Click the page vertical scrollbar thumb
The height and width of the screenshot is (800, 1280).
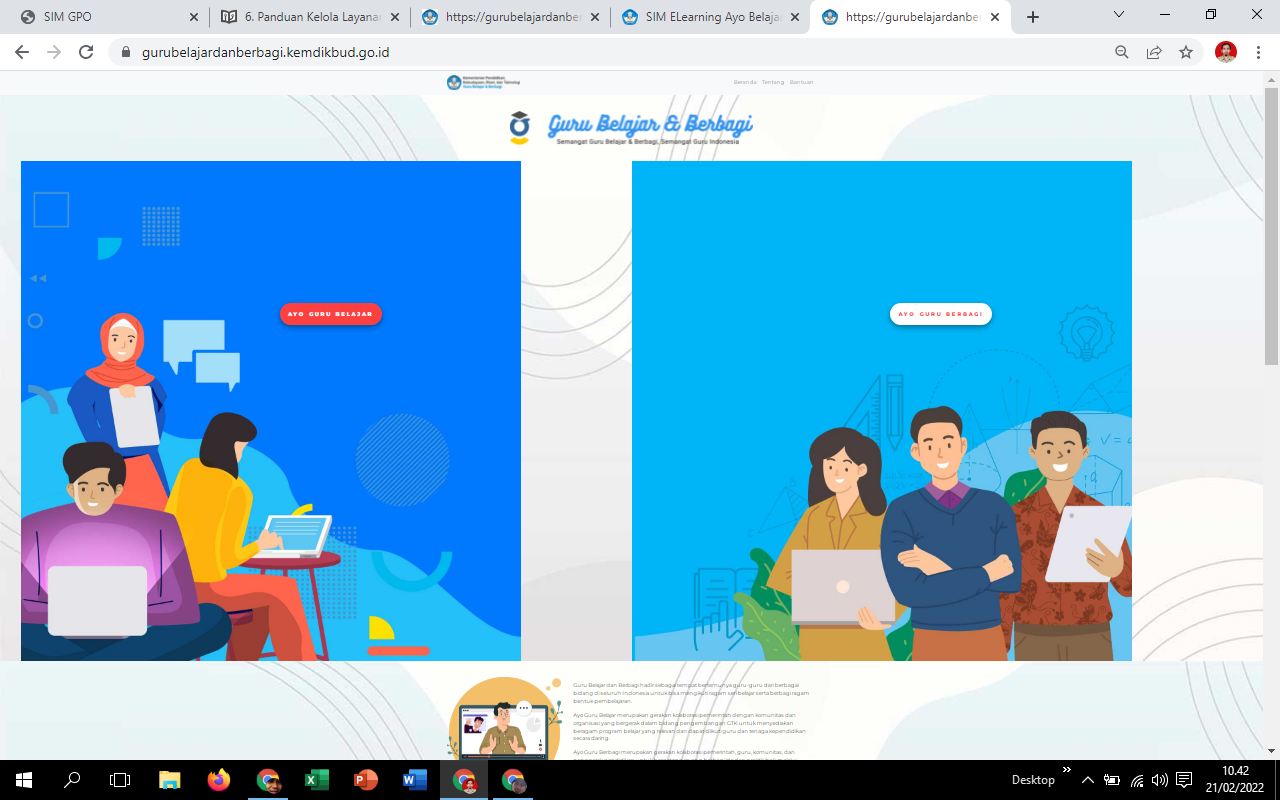[x=1272, y=225]
